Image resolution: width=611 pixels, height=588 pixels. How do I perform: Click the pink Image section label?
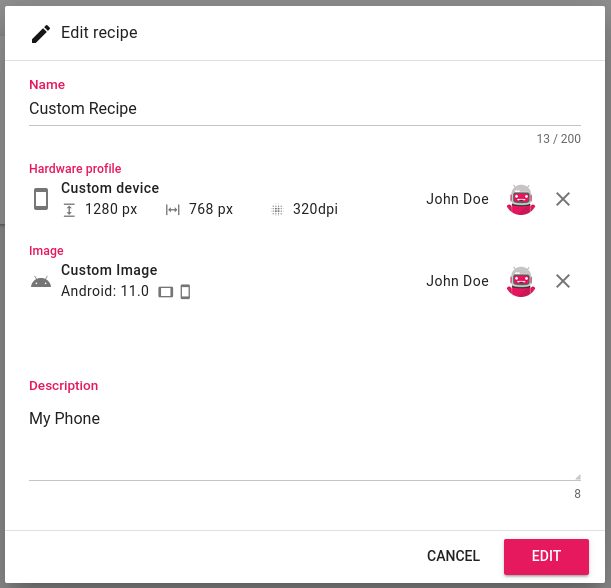46,251
